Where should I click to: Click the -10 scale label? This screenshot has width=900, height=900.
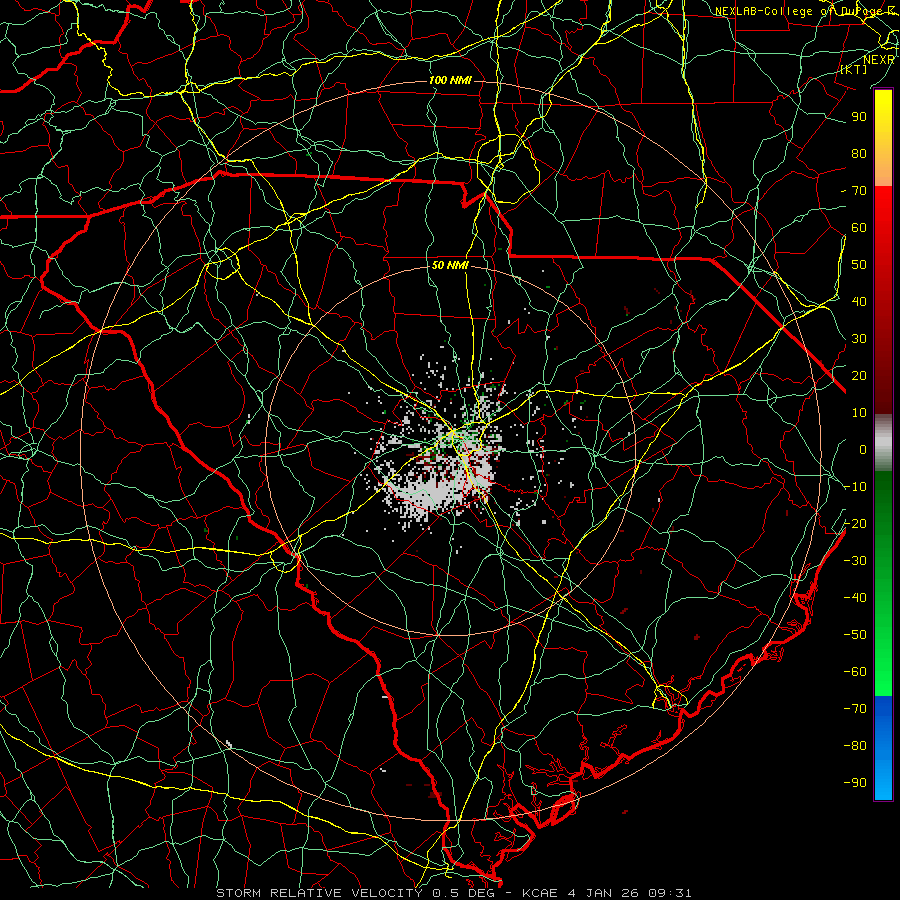(855, 487)
